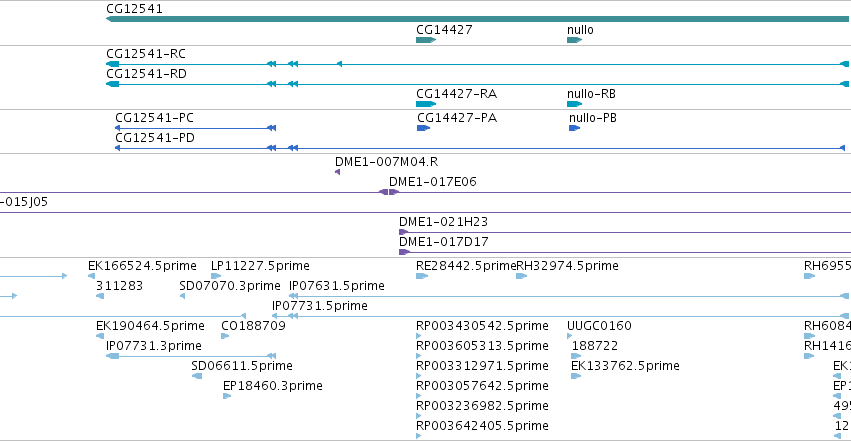Click the nullo gene arrow glyph
Screen dimensions: 851x441
[x=574, y=40]
